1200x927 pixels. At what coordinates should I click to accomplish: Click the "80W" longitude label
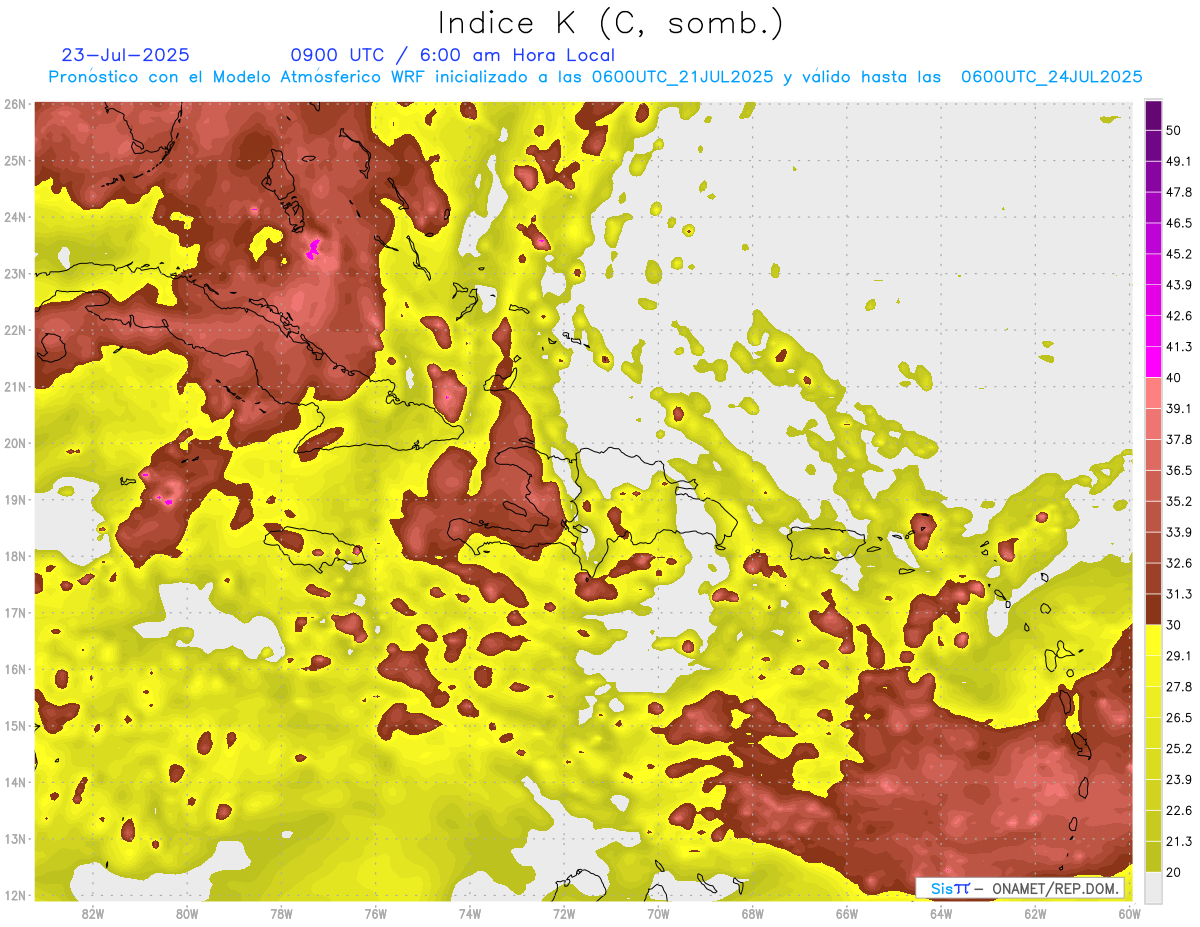tap(187, 914)
